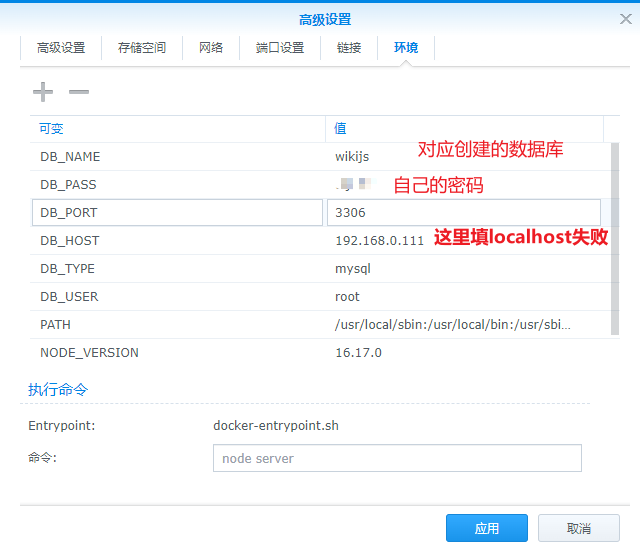Click the docker-entrypoint.sh entrypoint text
Viewport: 640px width, 548px height.
click(x=276, y=426)
